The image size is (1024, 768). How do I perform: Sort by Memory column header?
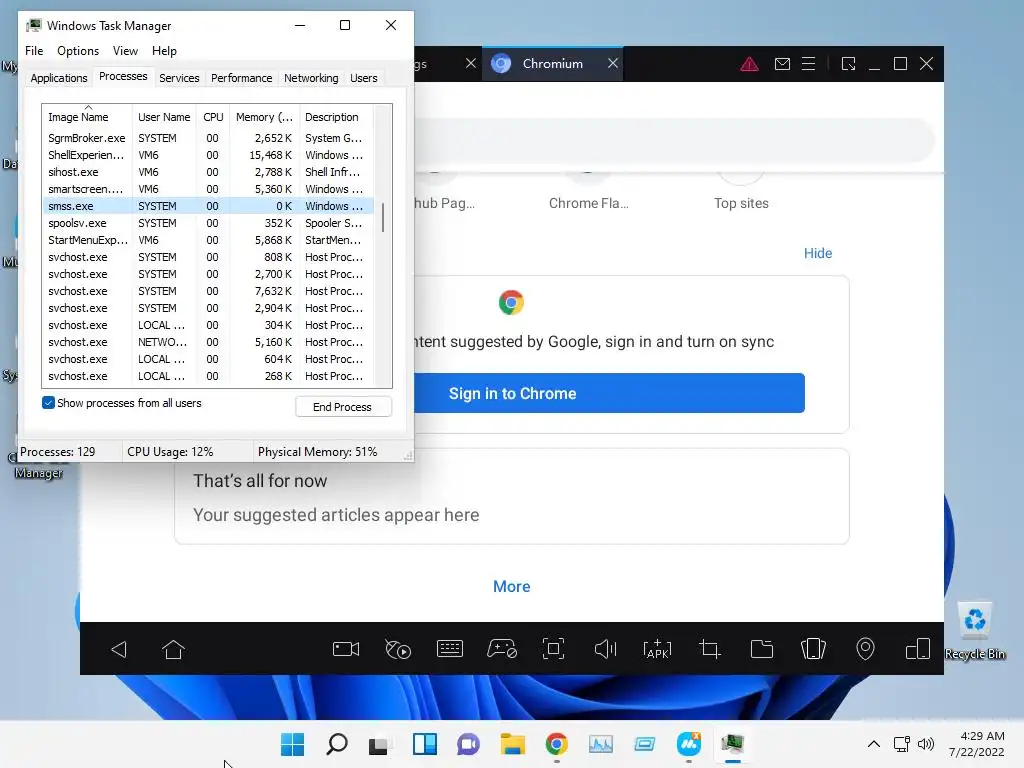point(264,117)
